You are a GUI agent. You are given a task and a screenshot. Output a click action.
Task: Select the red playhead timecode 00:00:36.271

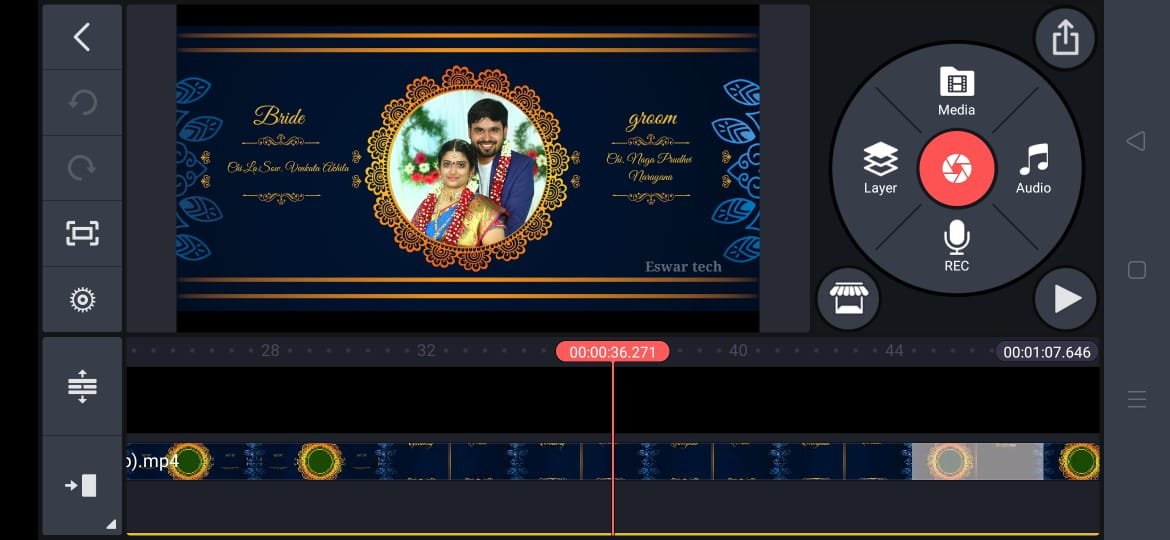pos(612,352)
